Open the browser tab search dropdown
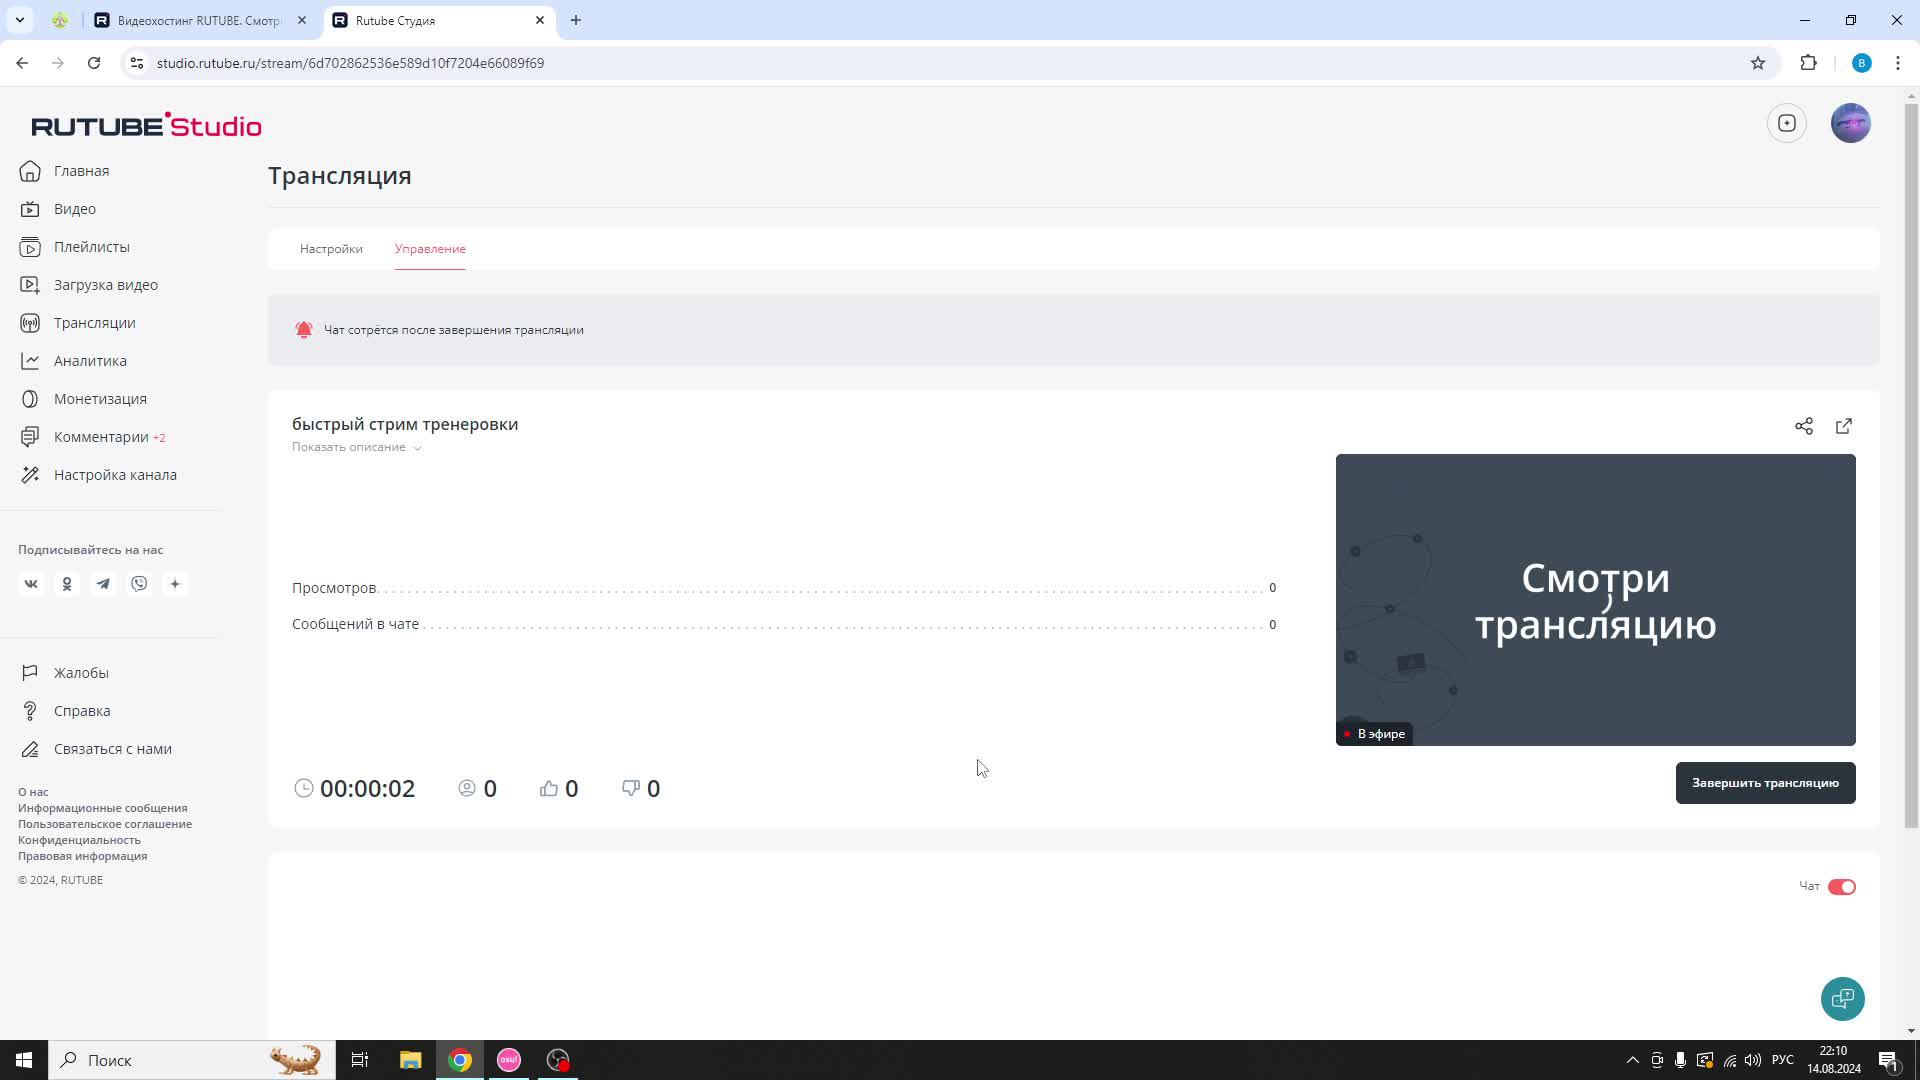This screenshot has width=1920, height=1080. click(x=19, y=20)
